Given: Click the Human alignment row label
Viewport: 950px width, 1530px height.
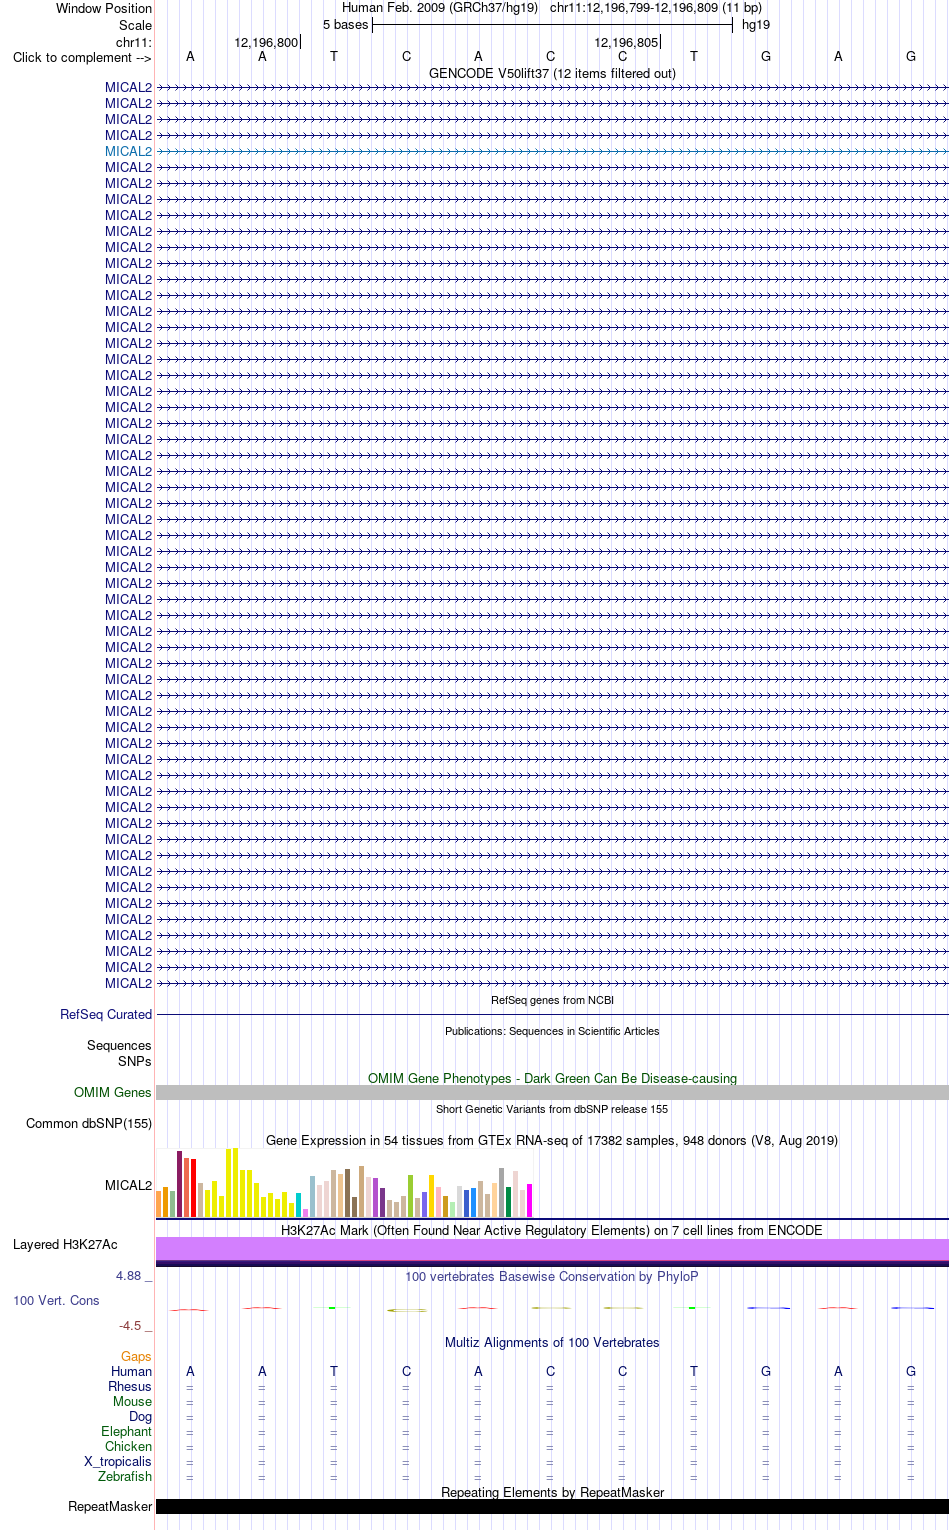Looking at the screenshot, I should [131, 1371].
